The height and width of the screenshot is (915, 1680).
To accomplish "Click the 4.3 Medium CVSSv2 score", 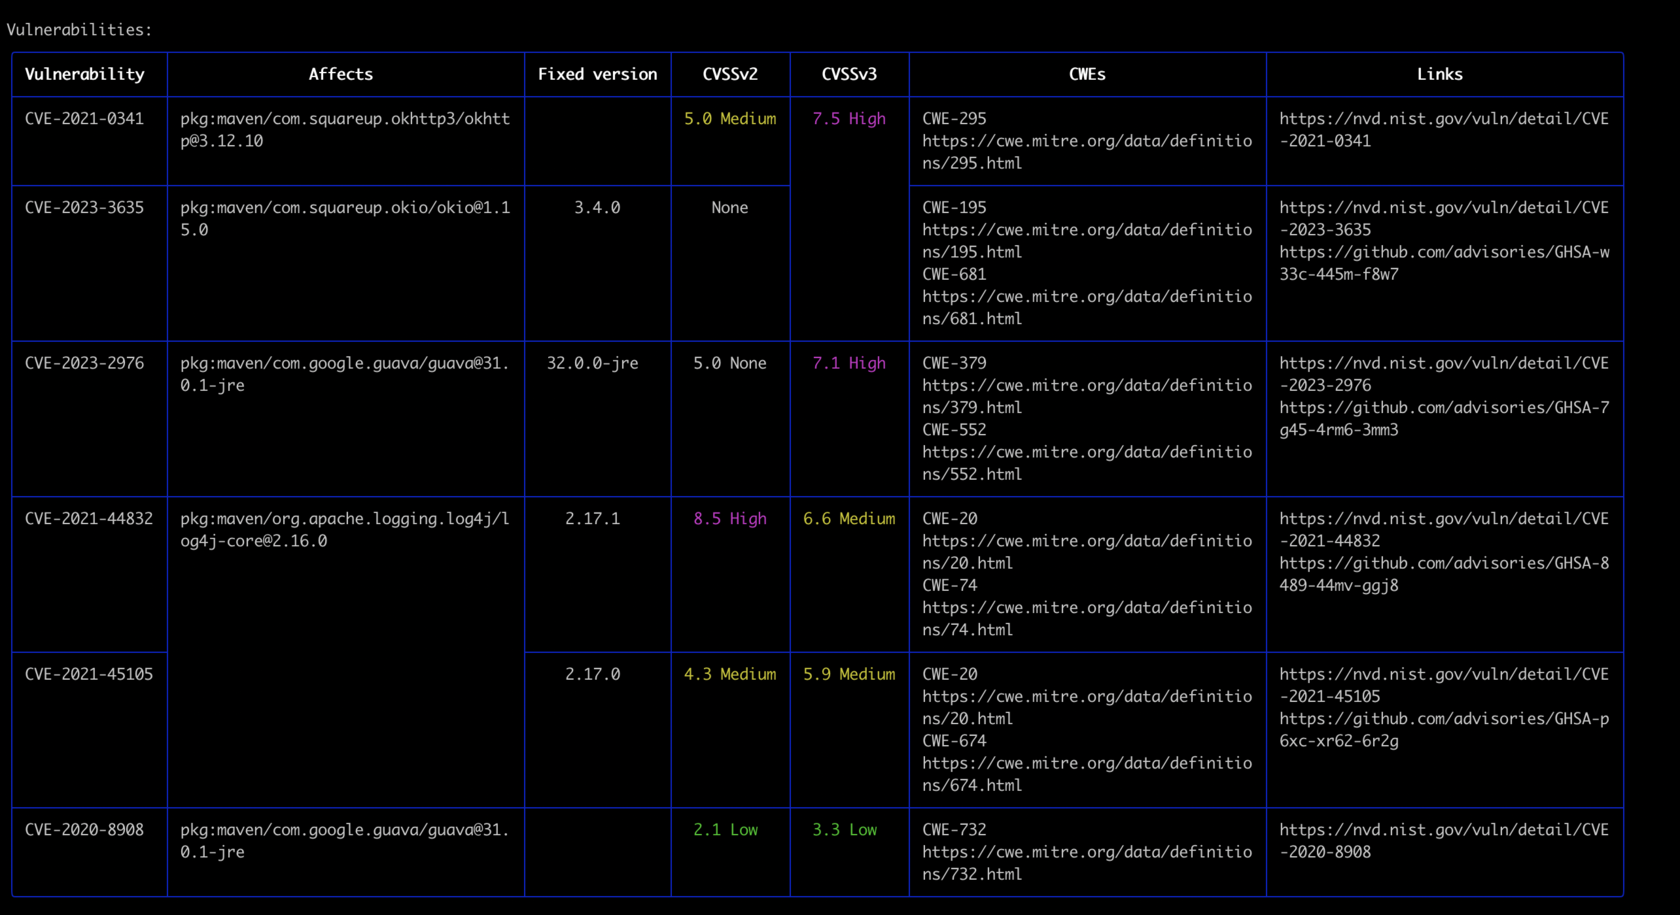I will point(730,674).
